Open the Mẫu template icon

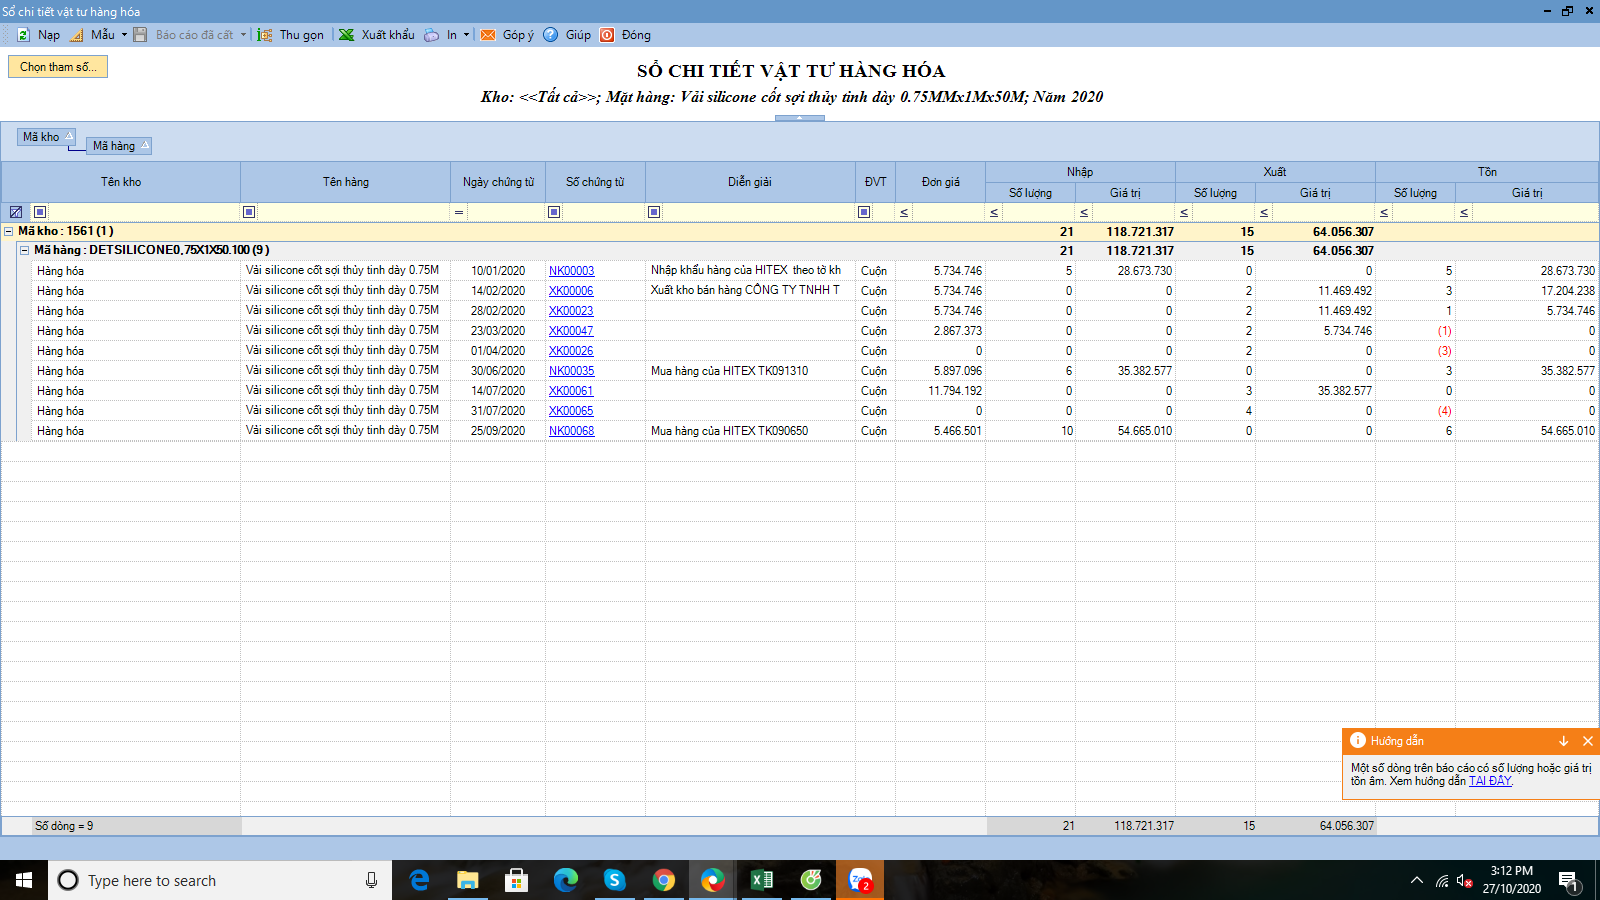tap(77, 35)
